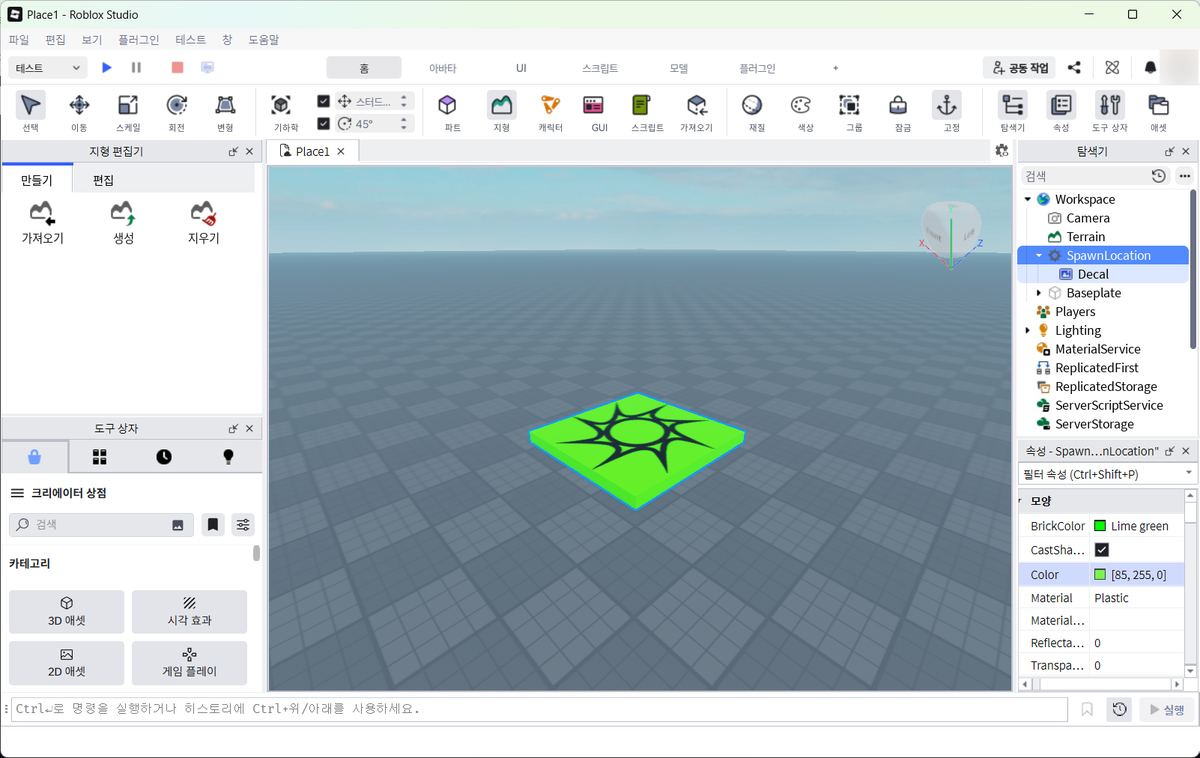Insert a Script (스크립트)
The height and width of the screenshot is (758, 1200).
(647, 112)
